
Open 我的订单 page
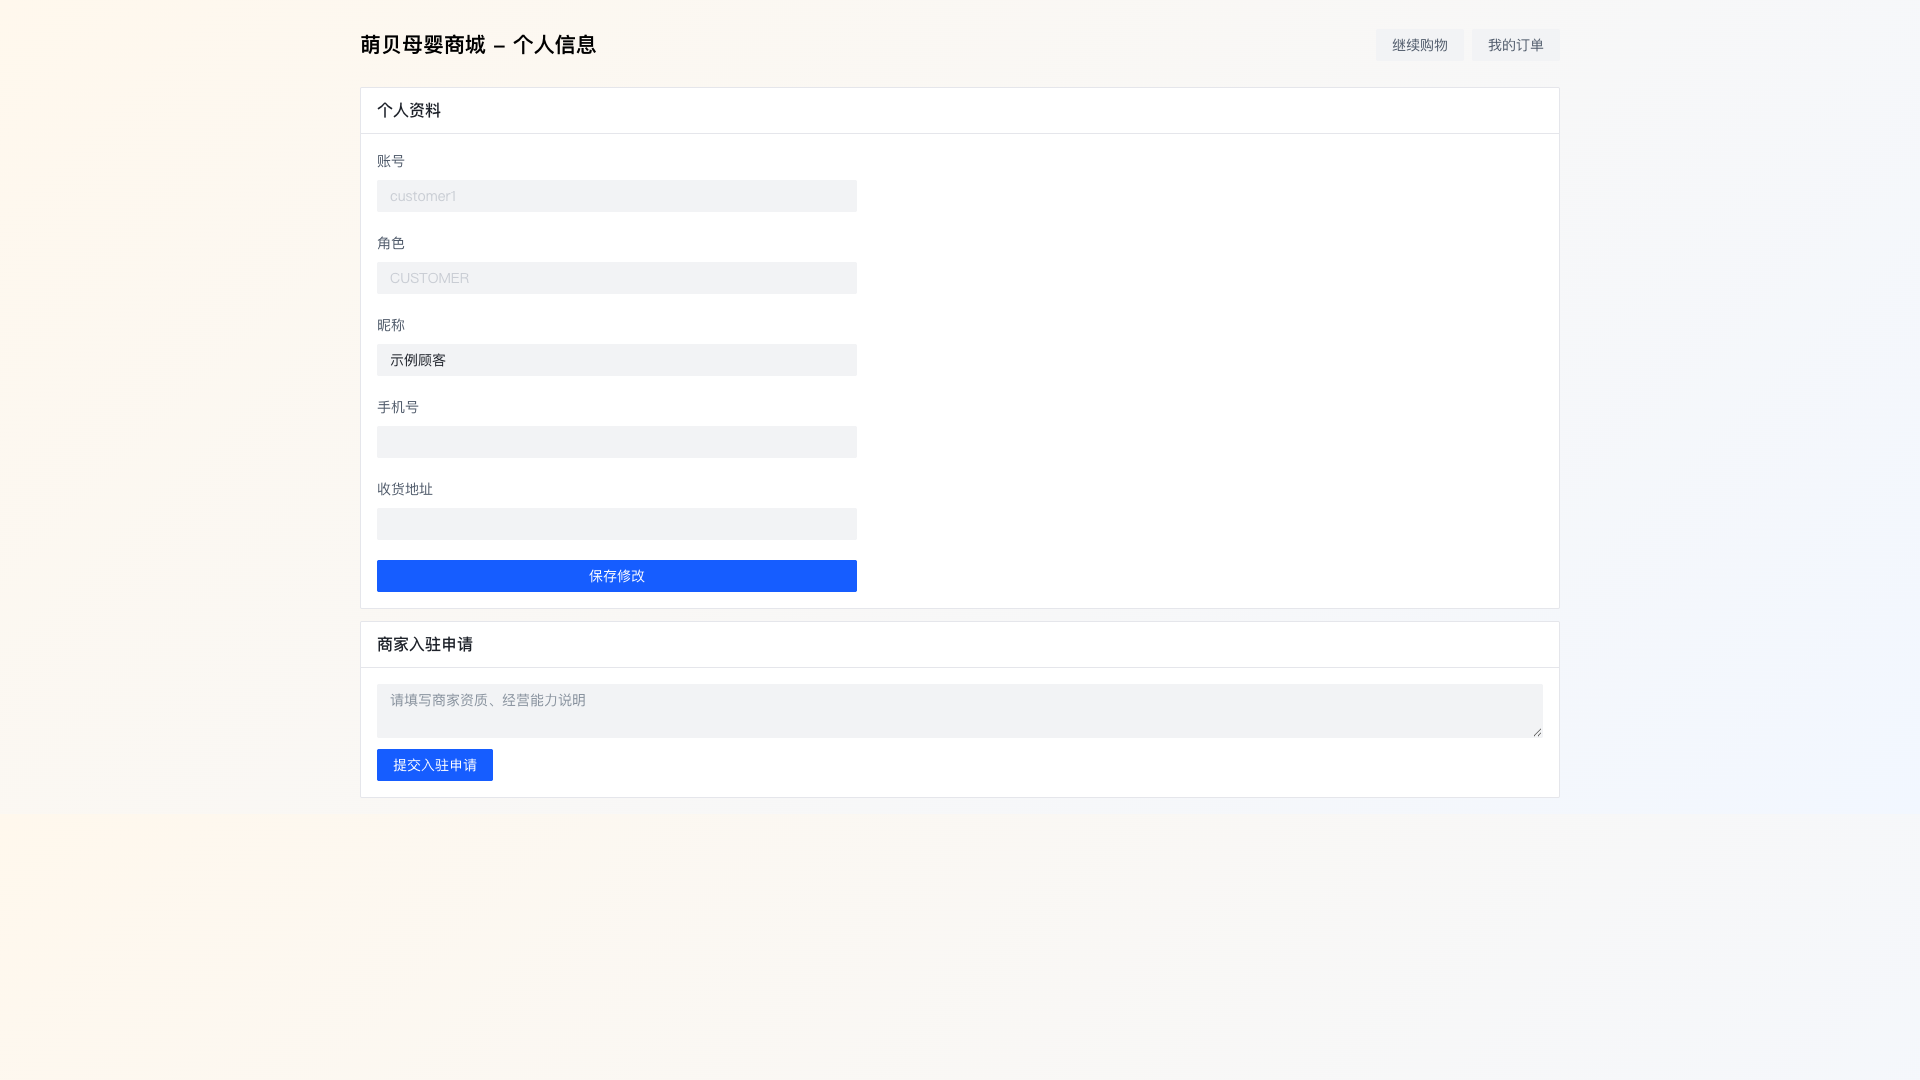tap(1515, 45)
